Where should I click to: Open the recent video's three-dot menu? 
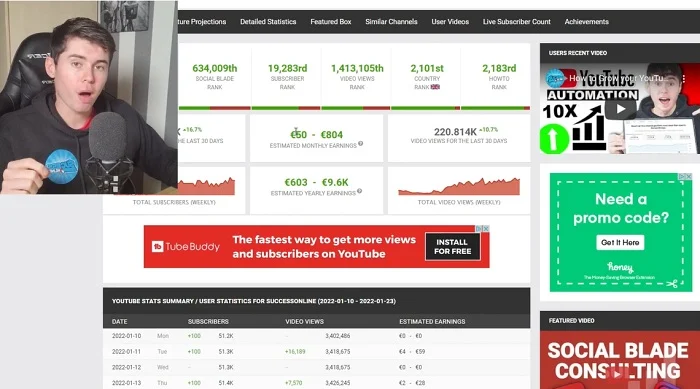[x=683, y=79]
